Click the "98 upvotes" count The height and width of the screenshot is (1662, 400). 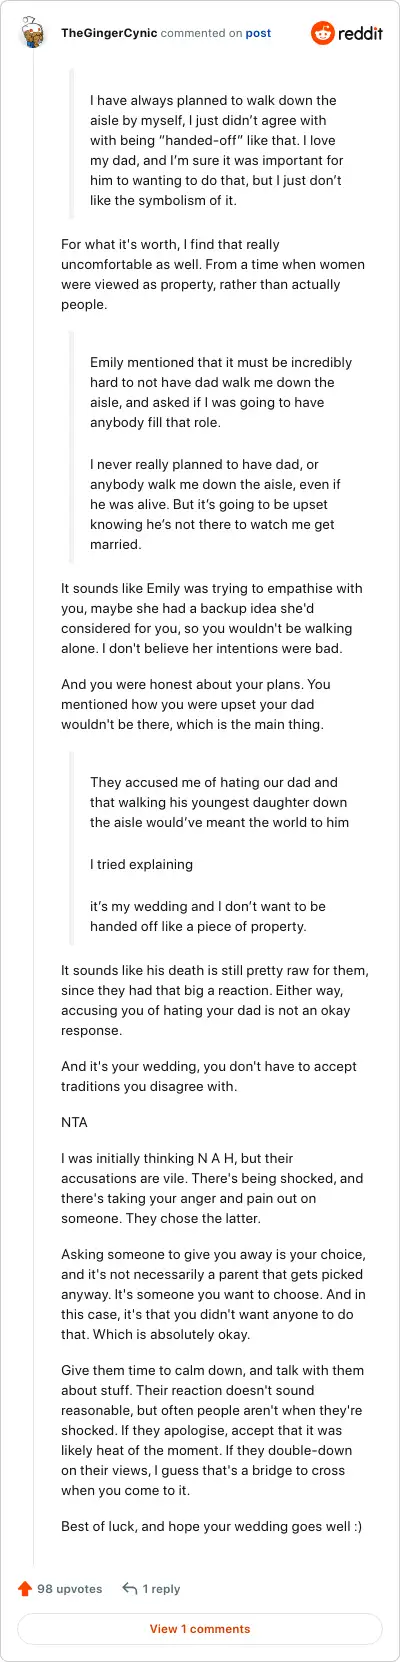70,1589
